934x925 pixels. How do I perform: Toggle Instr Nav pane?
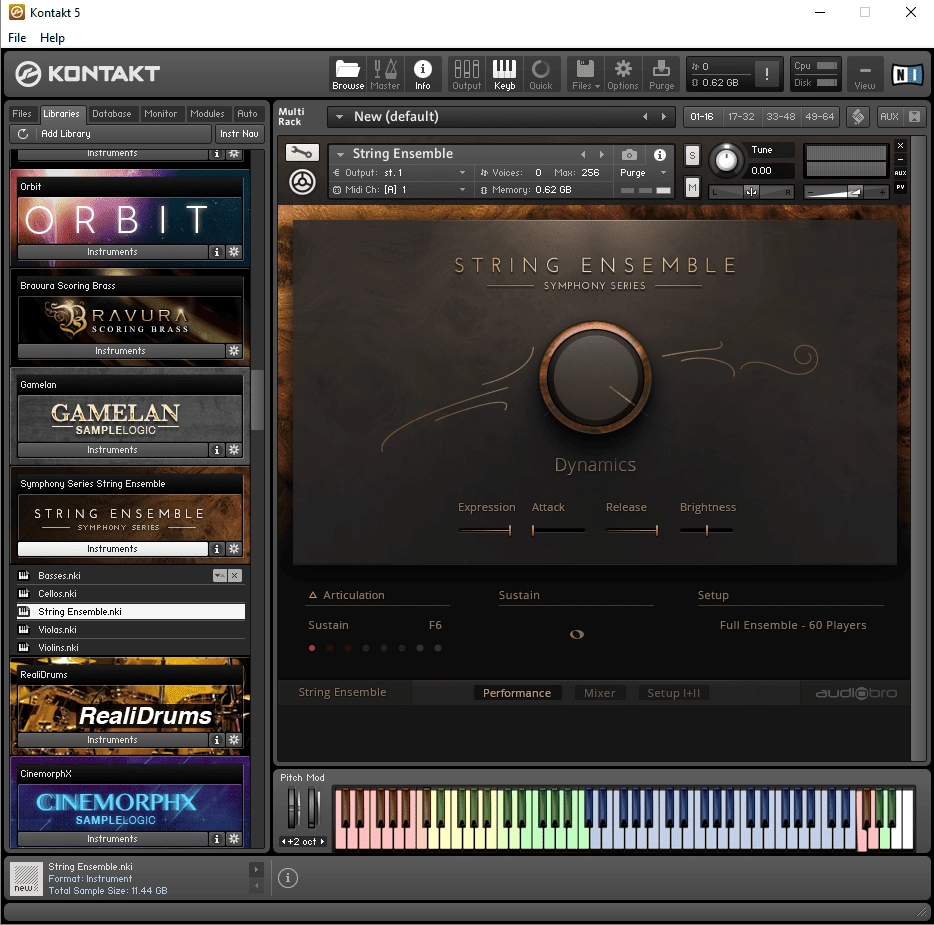239,134
